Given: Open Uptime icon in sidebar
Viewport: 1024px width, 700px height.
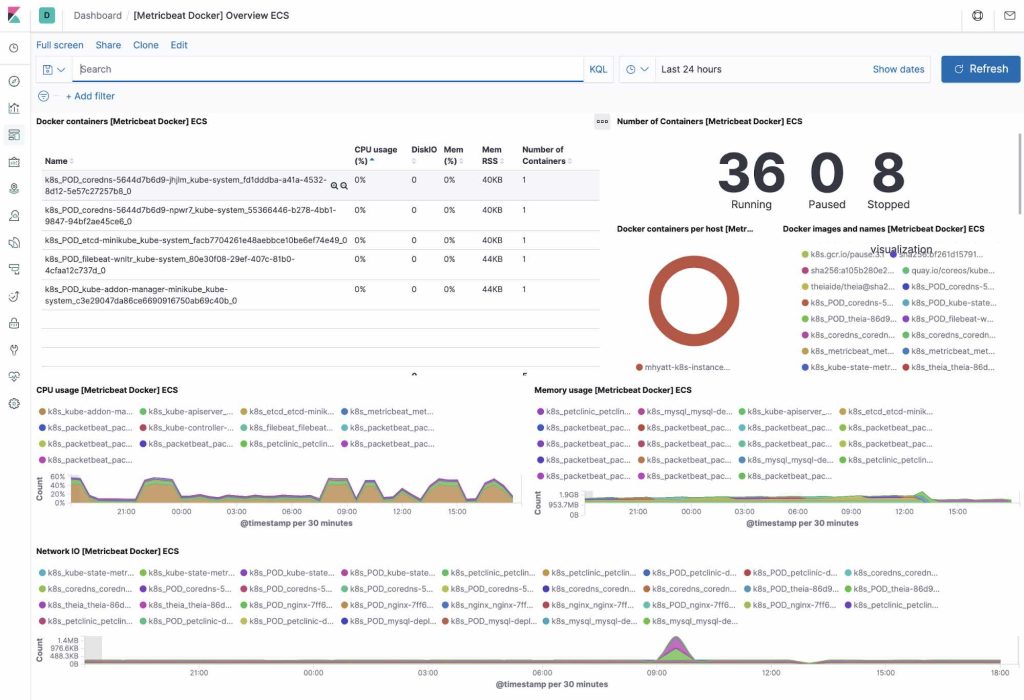Looking at the screenshot, I should (14, 296).
